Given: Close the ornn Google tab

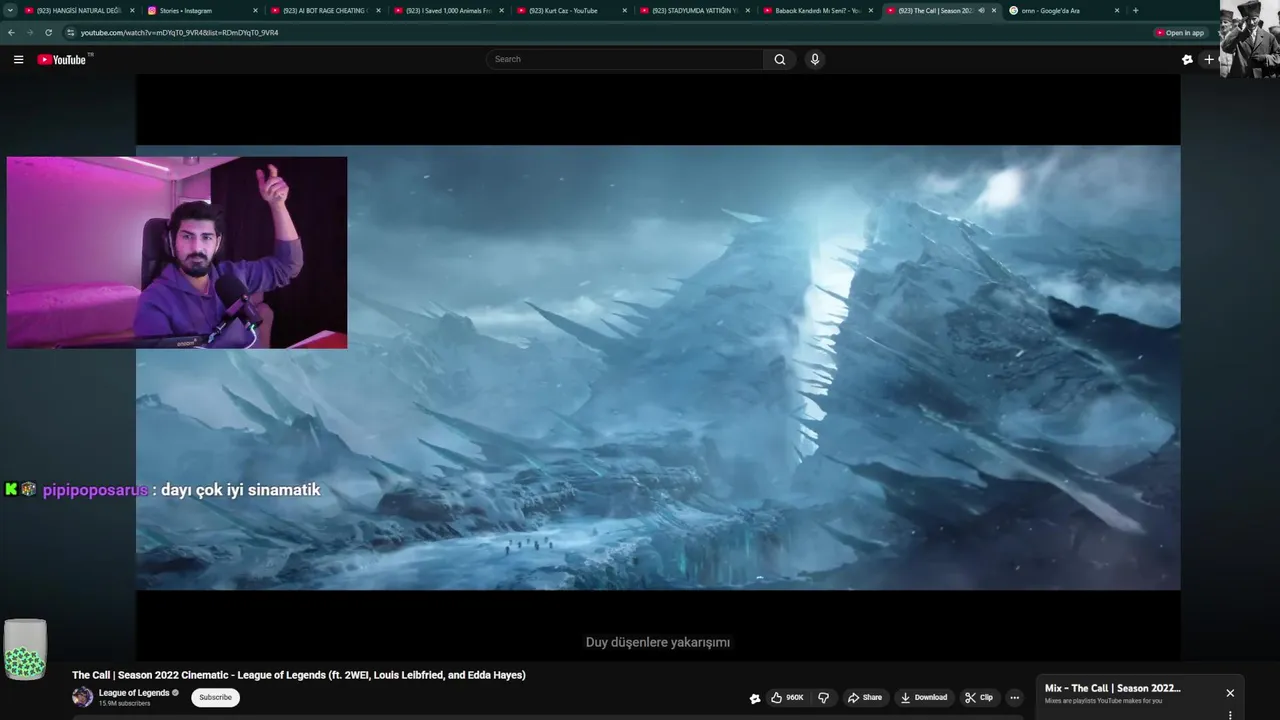Looking at the screenshot, I should [1117, 10].
